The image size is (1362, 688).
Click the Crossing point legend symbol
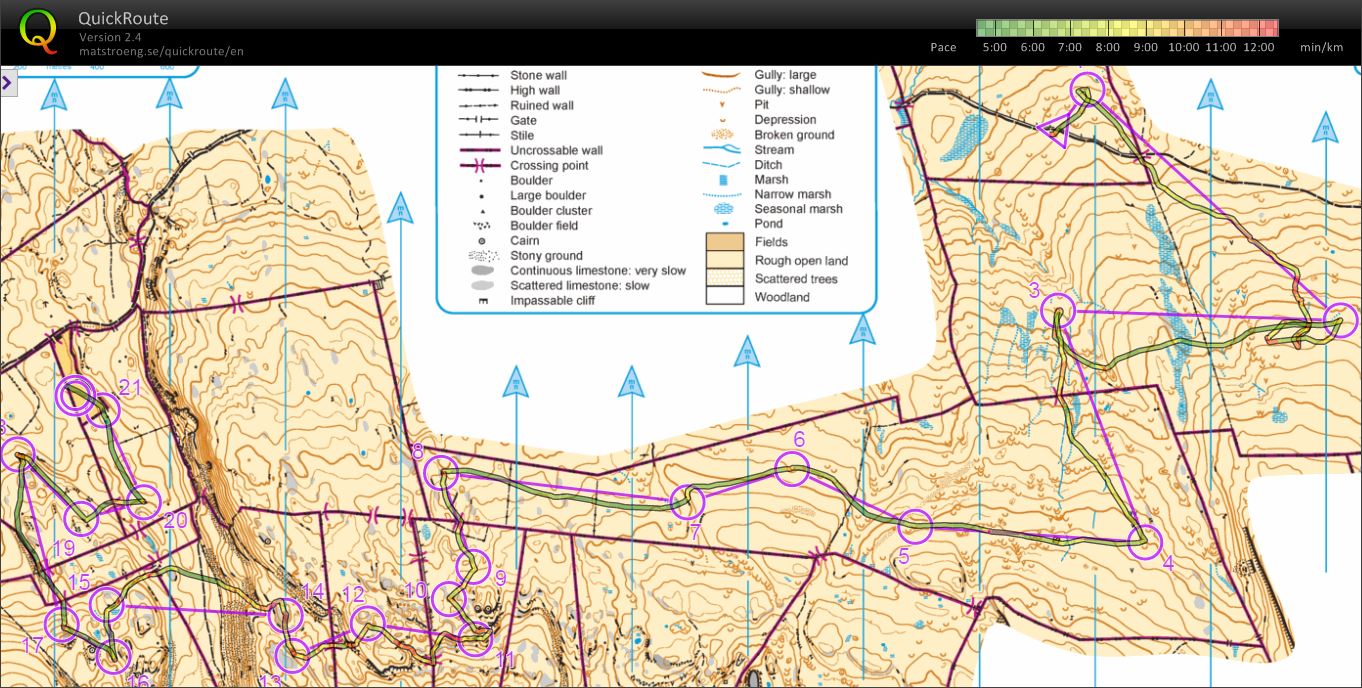click(x=479, y=166)
